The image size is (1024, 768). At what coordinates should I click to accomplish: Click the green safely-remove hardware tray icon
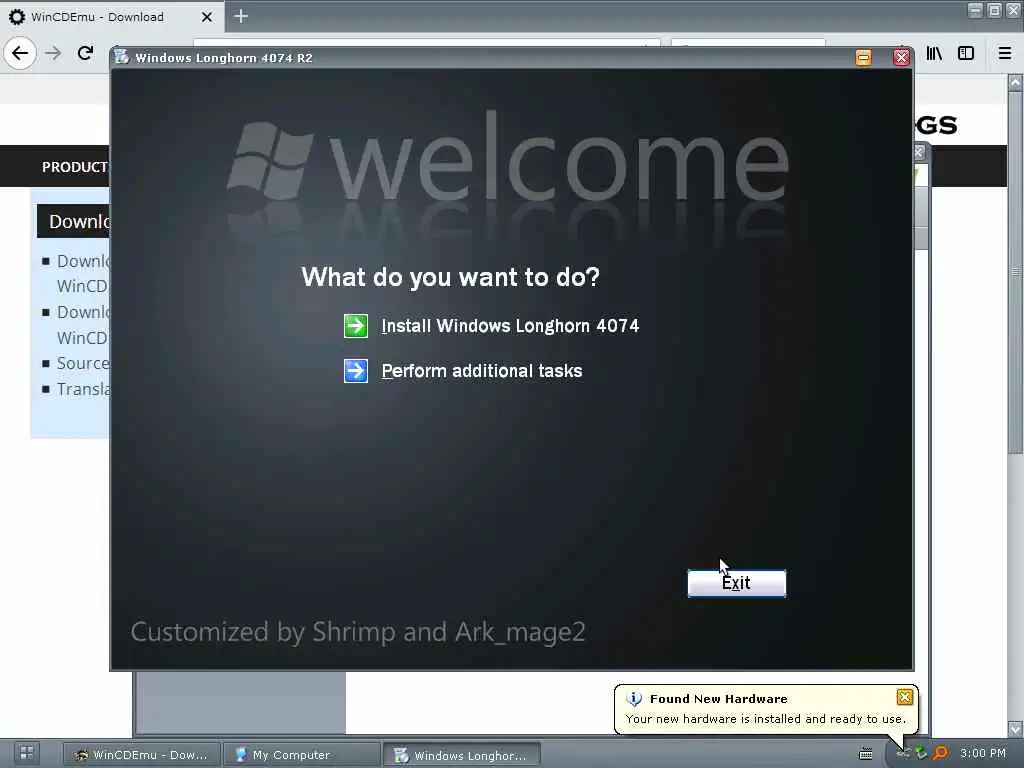pyautogui.click(x=921, y=754)
